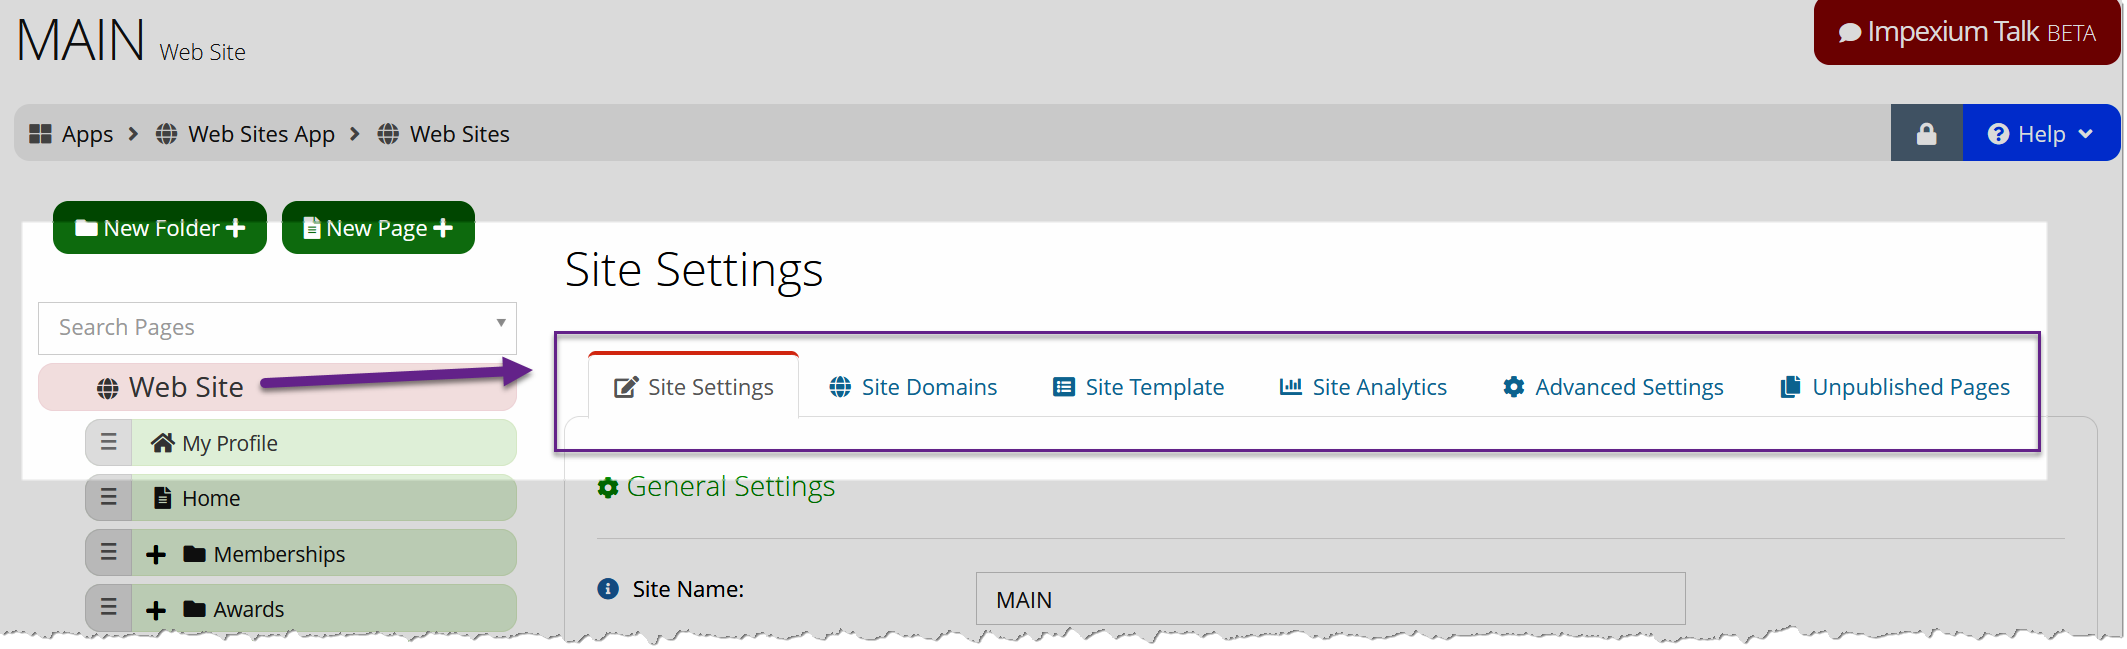Open Impexium Talk BETA

click(x=1967, y=33)
